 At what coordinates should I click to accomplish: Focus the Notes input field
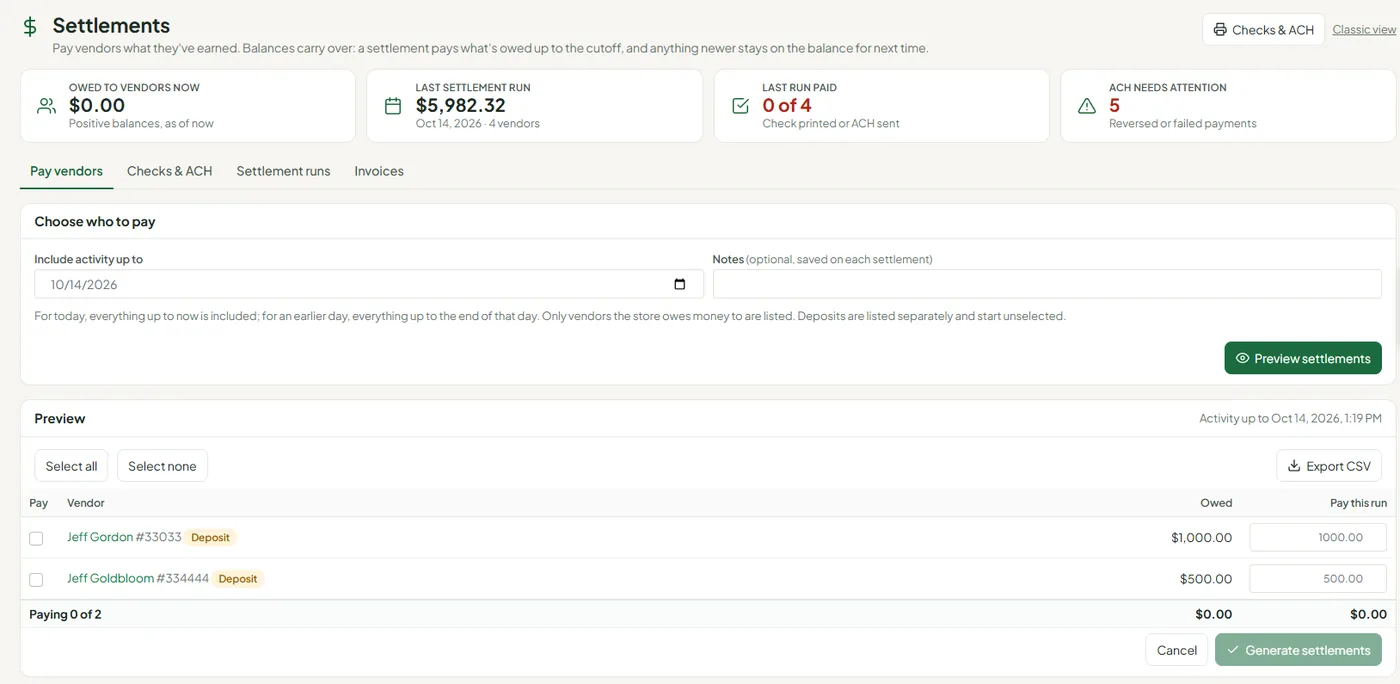coord(1047,284)
